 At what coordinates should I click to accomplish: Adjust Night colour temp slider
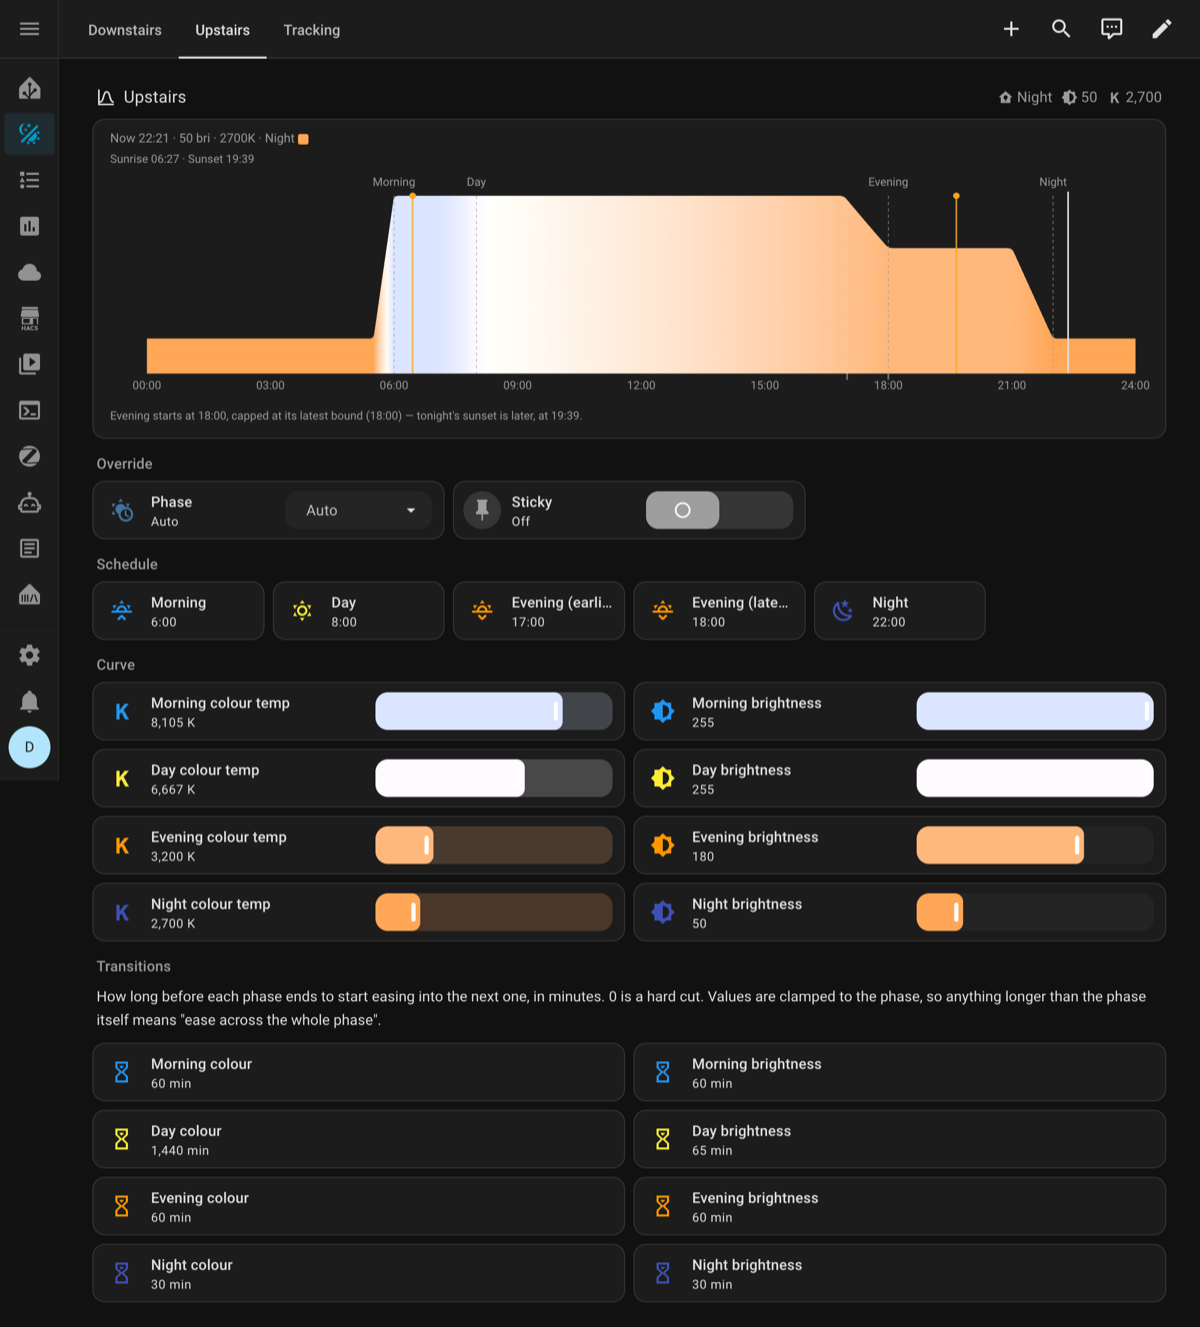click(x=494, y=912)
